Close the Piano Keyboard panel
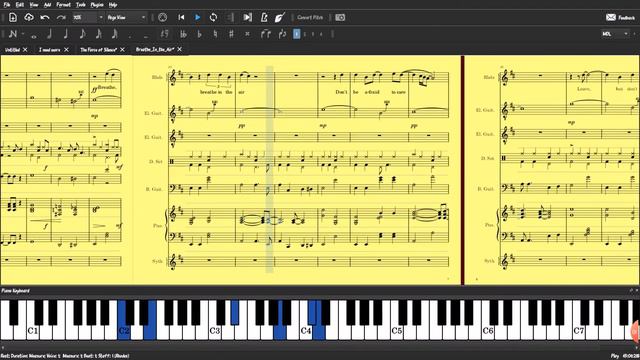Viewport: 640px width, 360px height. click(x=636, y=291)
